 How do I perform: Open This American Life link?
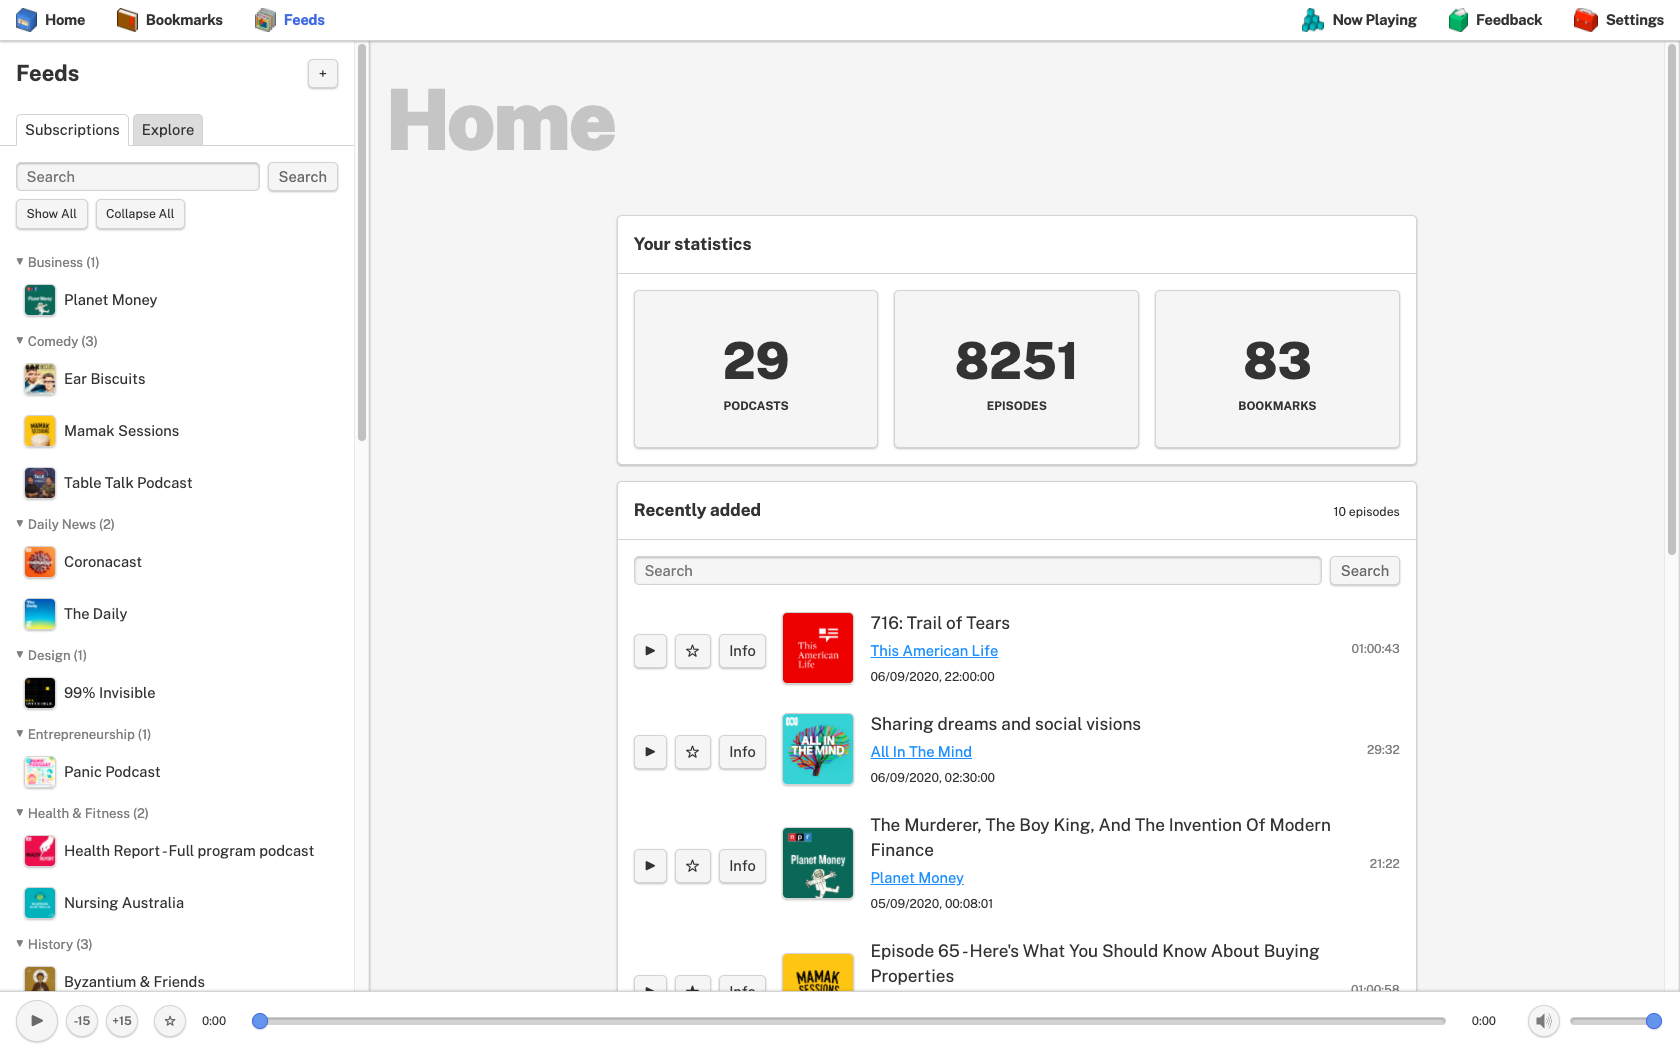pyautogui.click(x=934, y=651)
